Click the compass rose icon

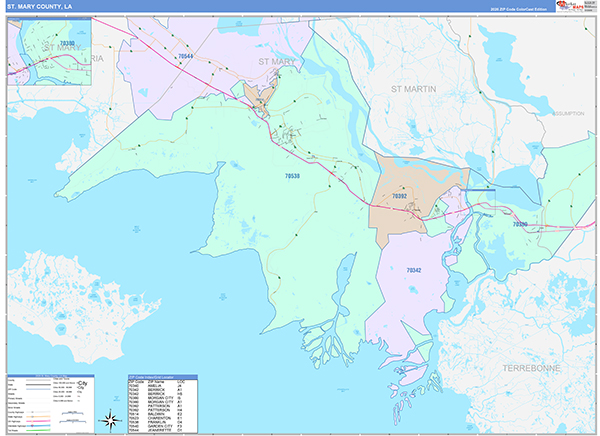tap(110, 417)
